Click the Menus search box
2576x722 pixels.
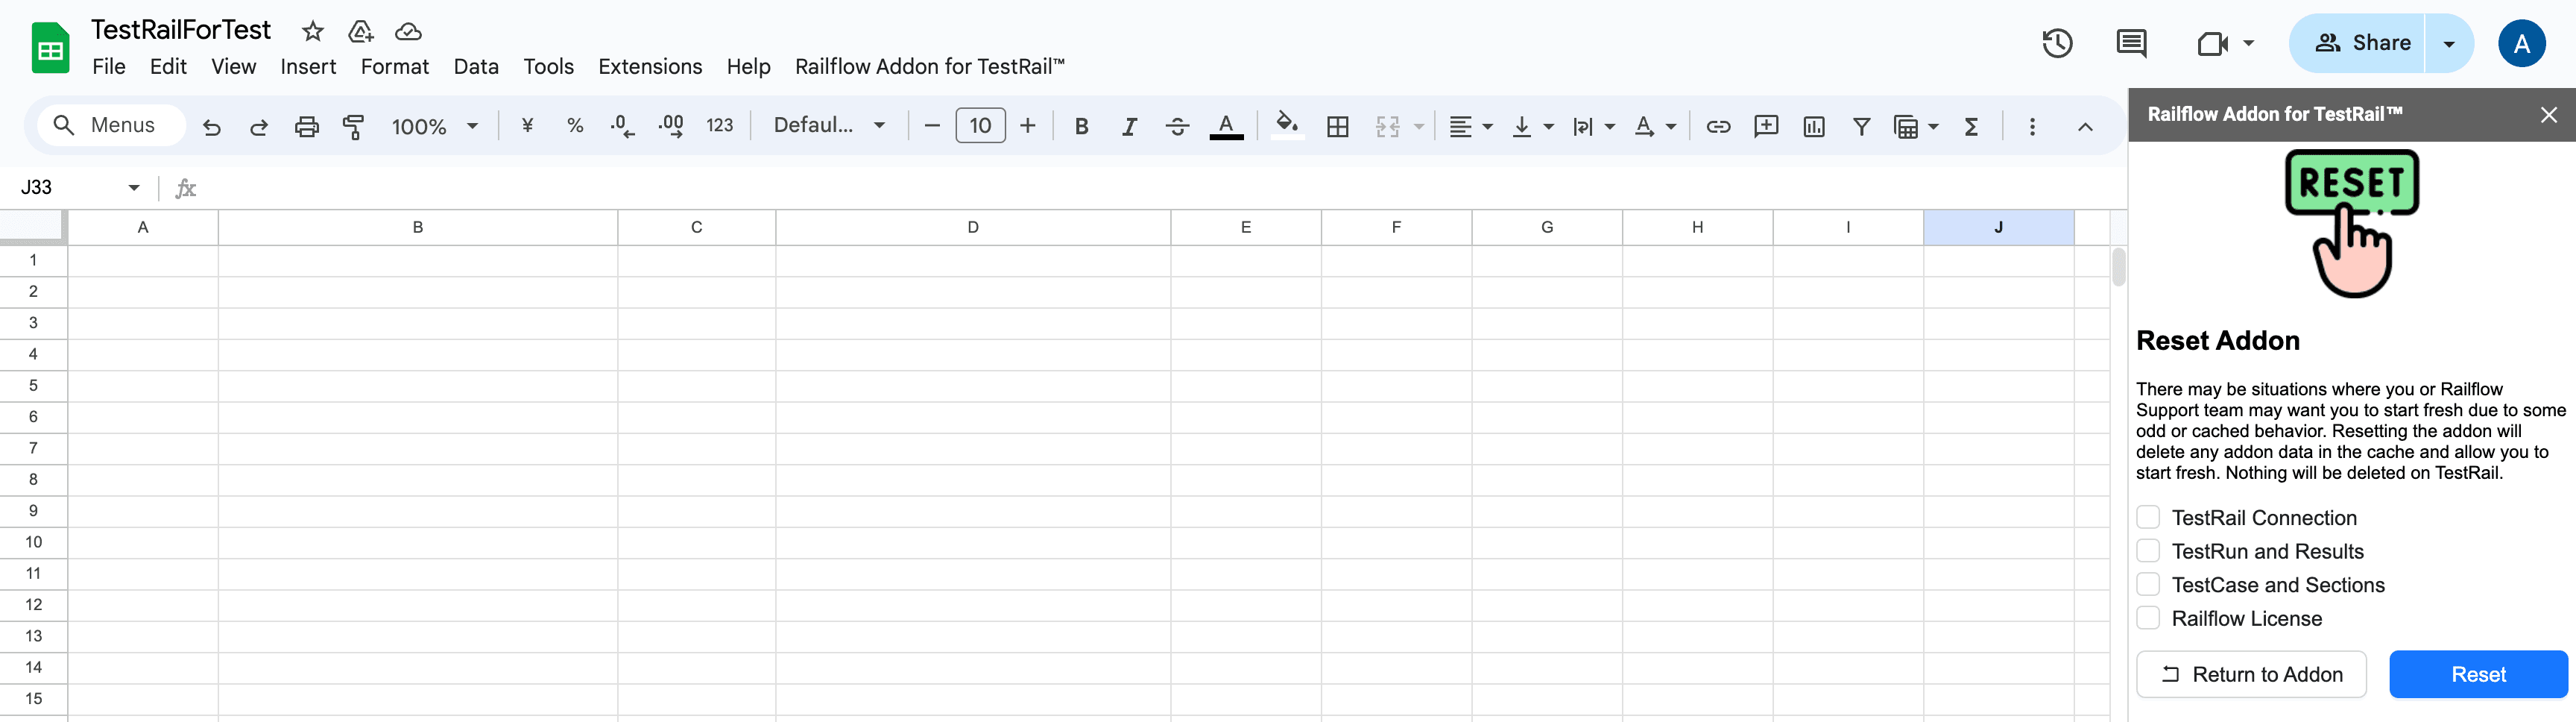click(x=111, y=126)
